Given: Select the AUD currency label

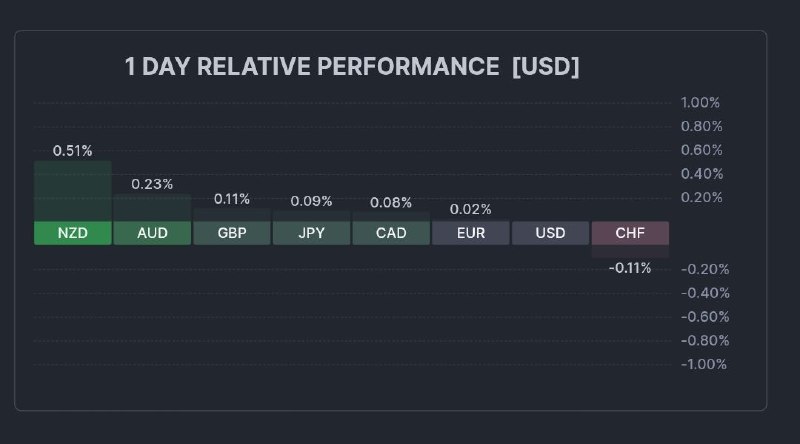Looking at the screenshot, I should click(x=152, y=233).
